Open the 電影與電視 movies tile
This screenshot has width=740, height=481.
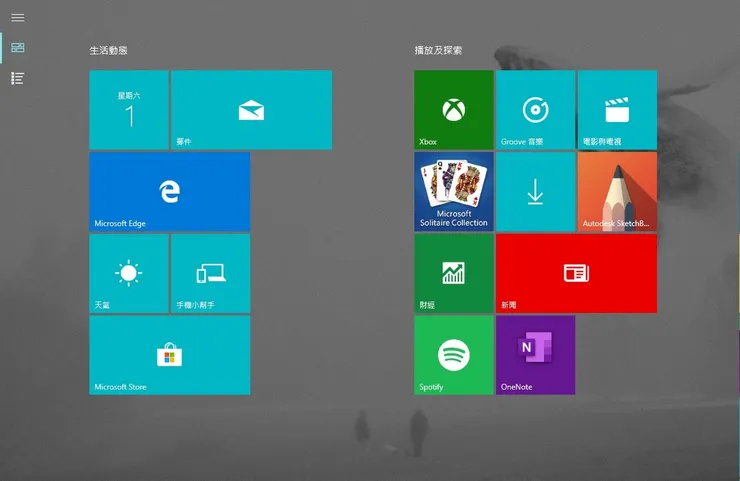click(617, 110)
